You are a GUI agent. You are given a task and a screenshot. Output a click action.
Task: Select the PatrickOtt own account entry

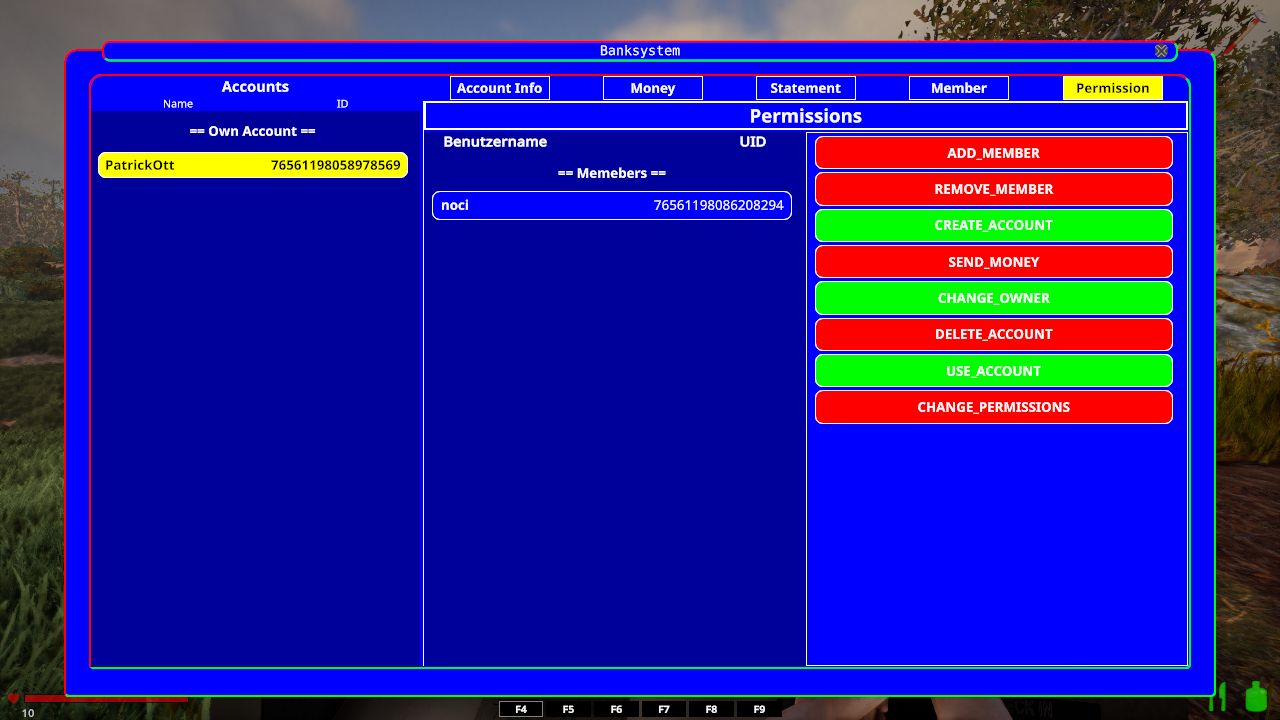click(253, 165)
